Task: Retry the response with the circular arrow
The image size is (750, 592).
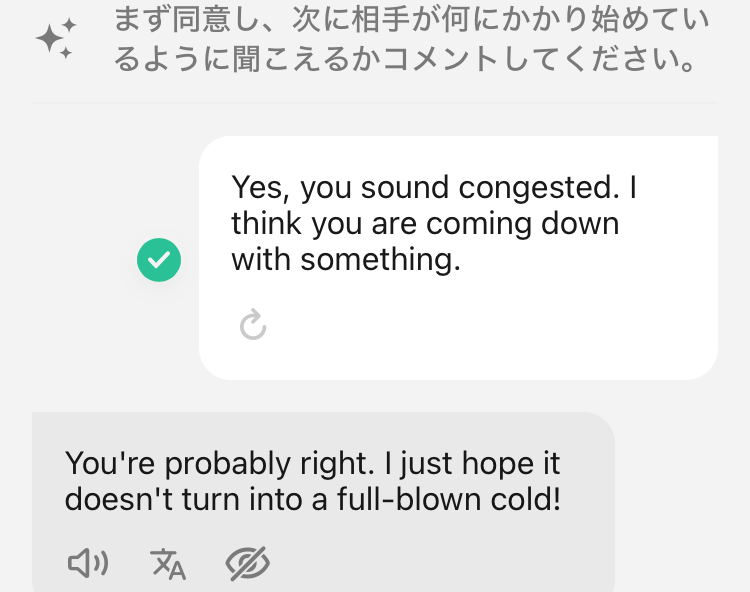Action: [x=253, y=325]
